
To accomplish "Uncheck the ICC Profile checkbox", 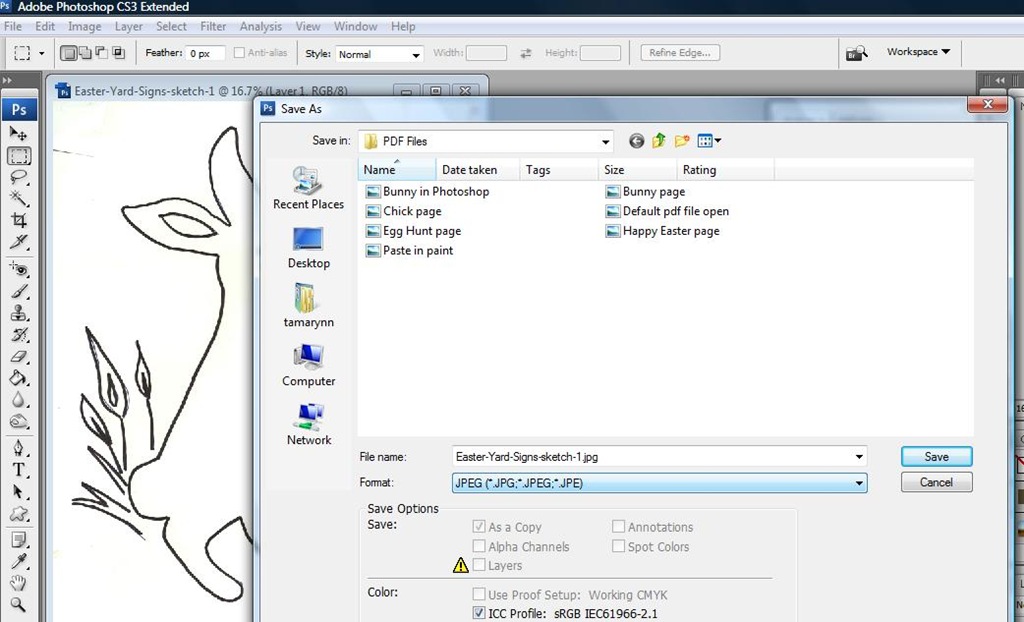I will pyautogui.click(x=479, y=613).
